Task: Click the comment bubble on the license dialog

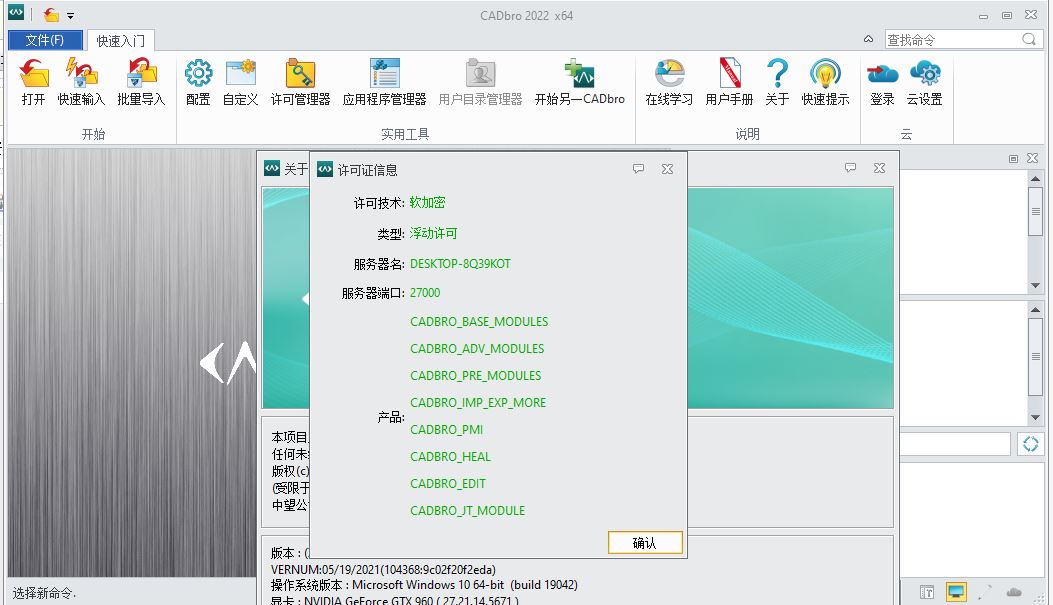Action: (x=638, y=169)
